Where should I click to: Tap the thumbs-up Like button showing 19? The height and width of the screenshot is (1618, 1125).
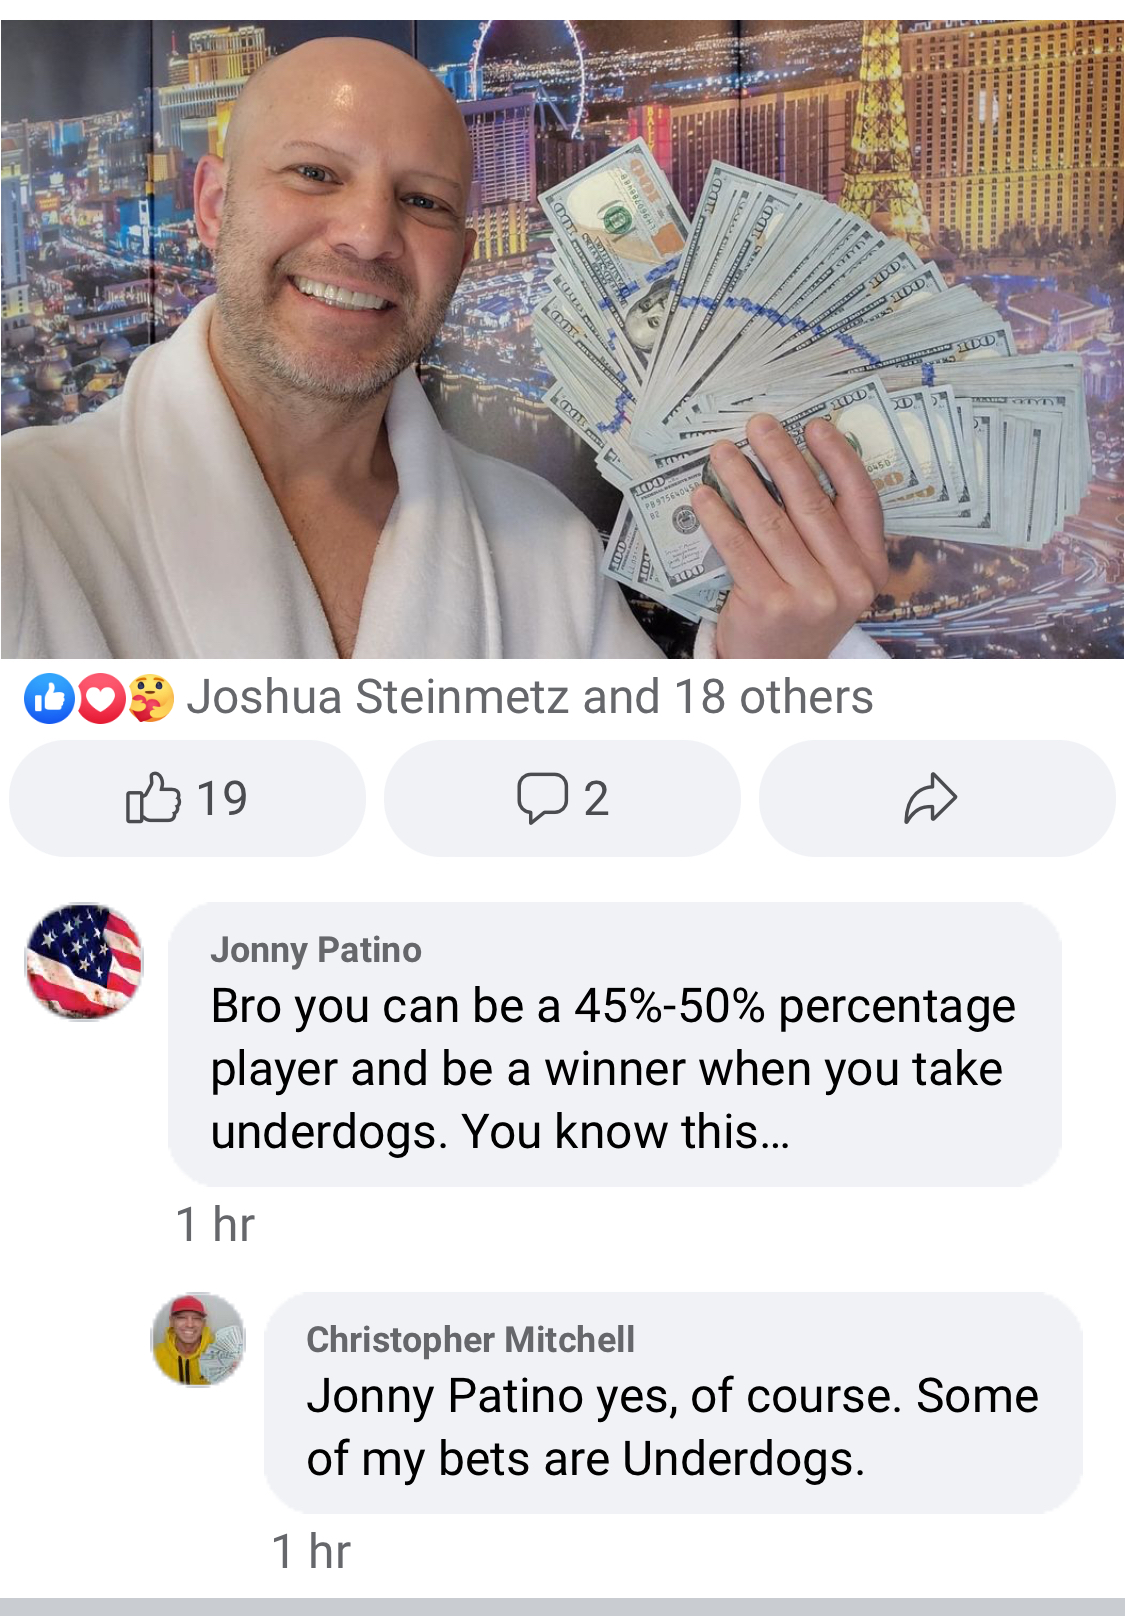pyautogui.click(x=187, y=798)
